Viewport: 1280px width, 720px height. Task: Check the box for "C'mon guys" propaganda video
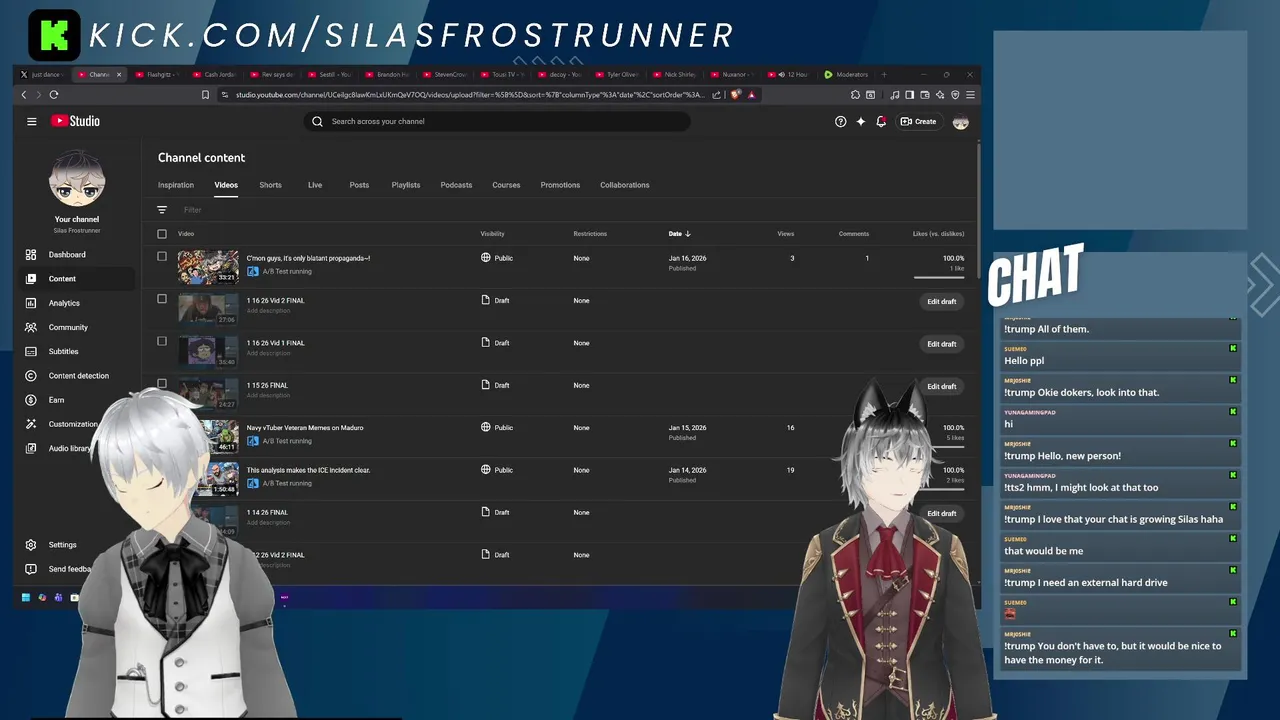(162, 256)
